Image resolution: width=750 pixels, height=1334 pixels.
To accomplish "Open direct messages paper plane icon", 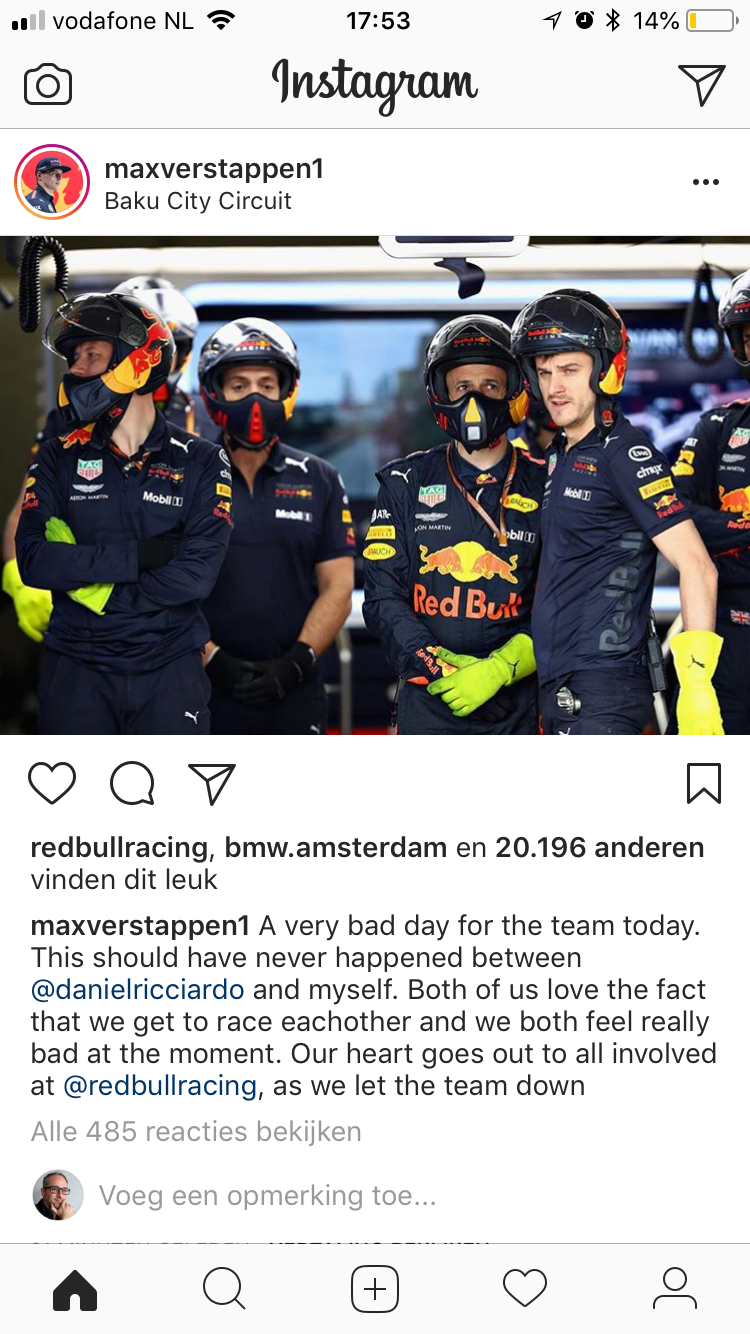I will click(701, 85).
